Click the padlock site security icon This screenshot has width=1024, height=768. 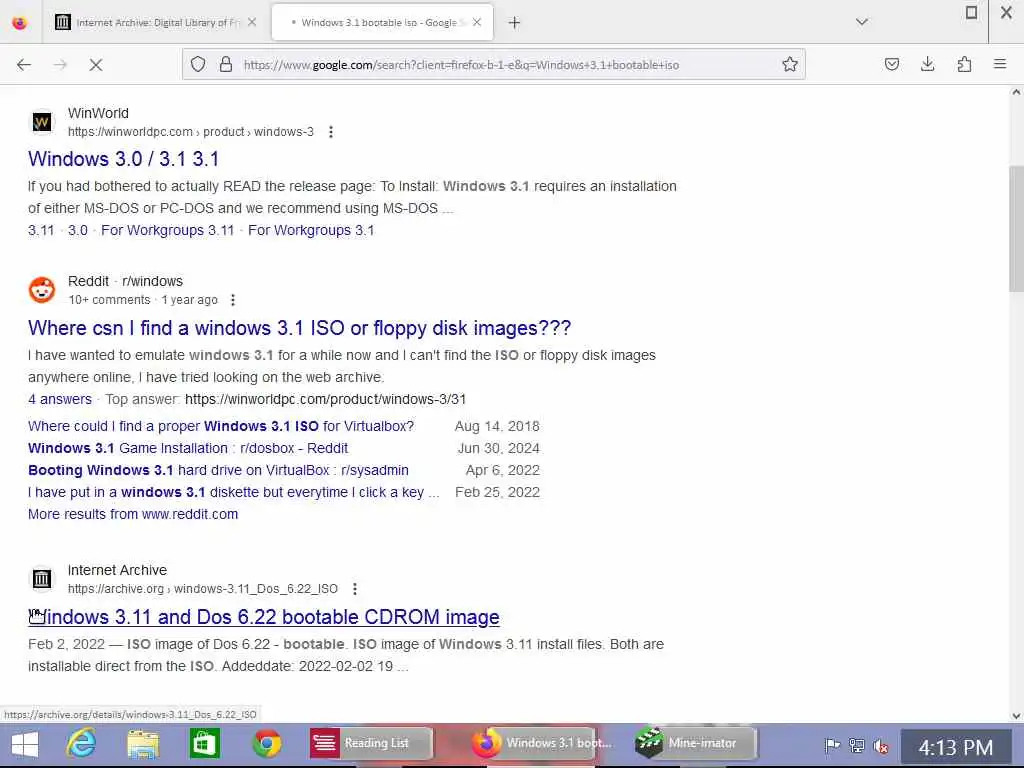tap(225, 64)
